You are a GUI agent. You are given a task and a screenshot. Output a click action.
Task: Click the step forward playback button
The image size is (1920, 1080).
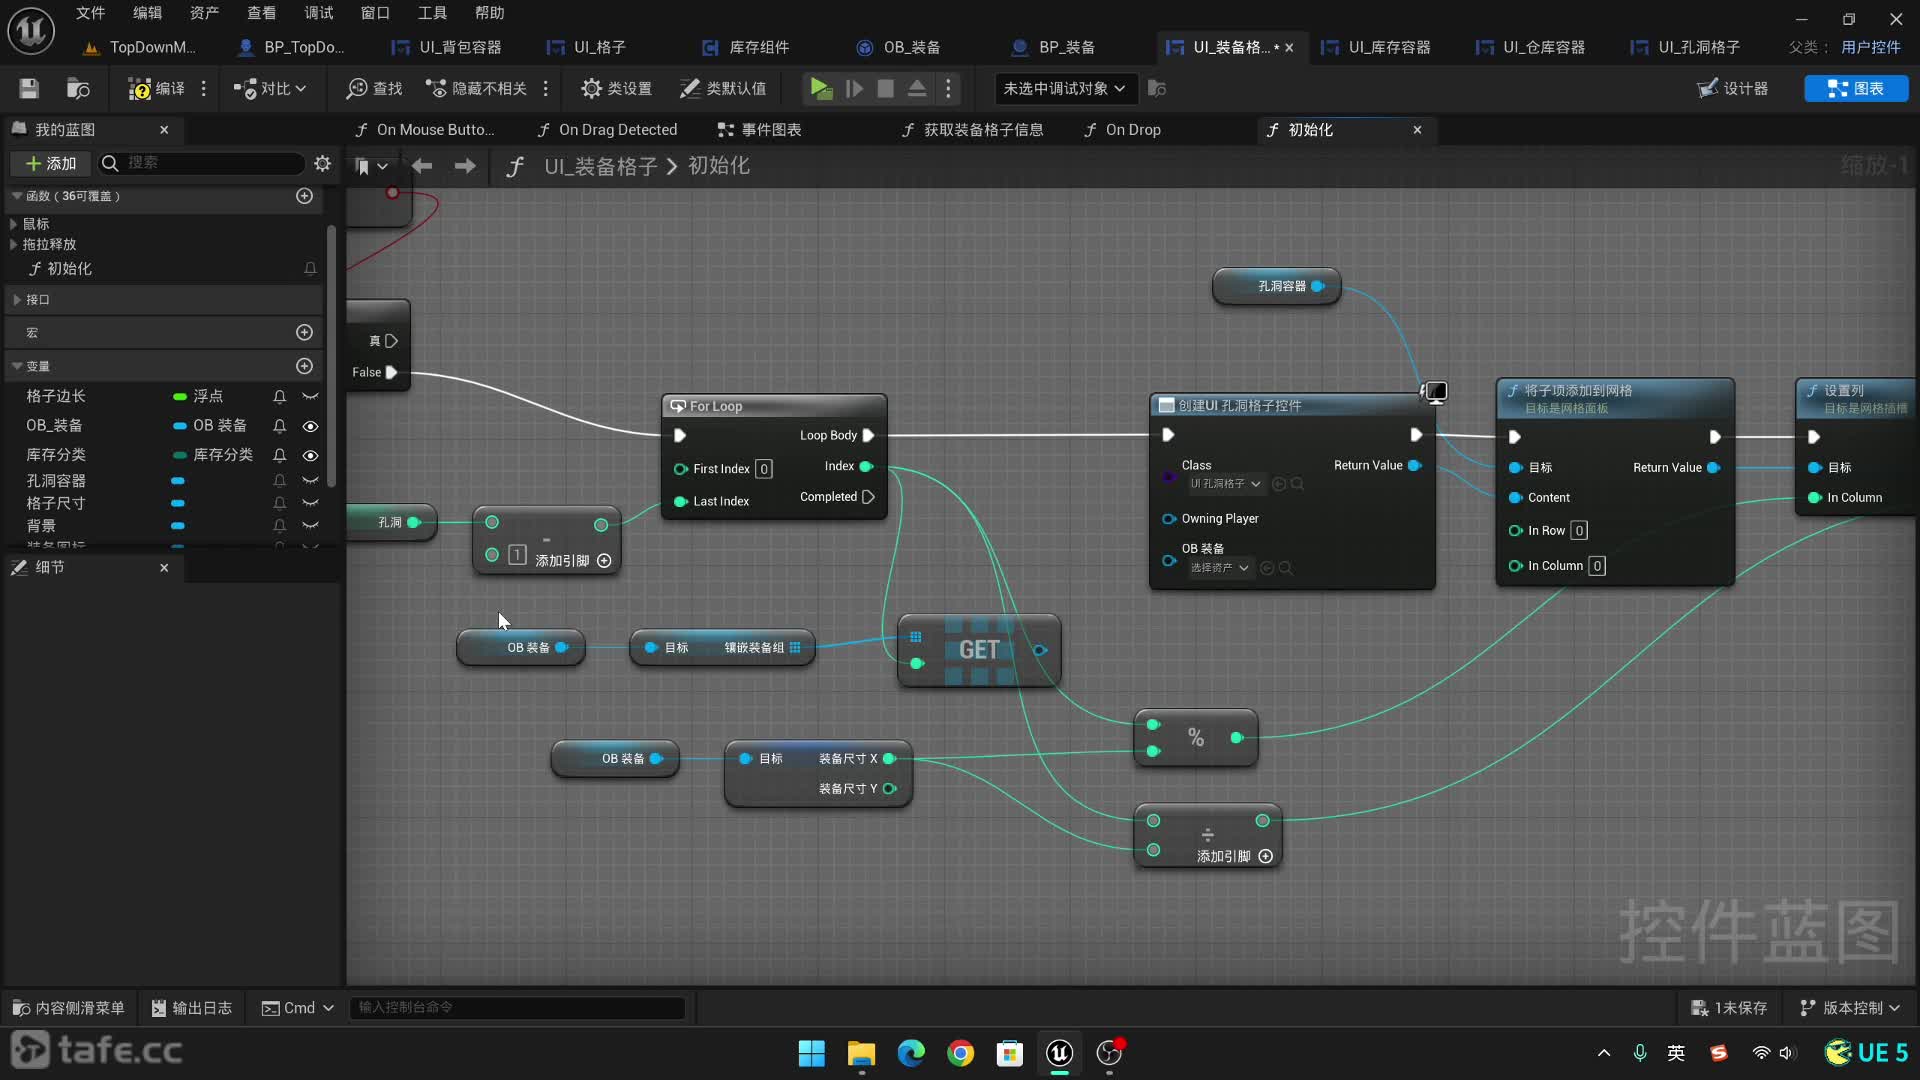pos(854,88)
